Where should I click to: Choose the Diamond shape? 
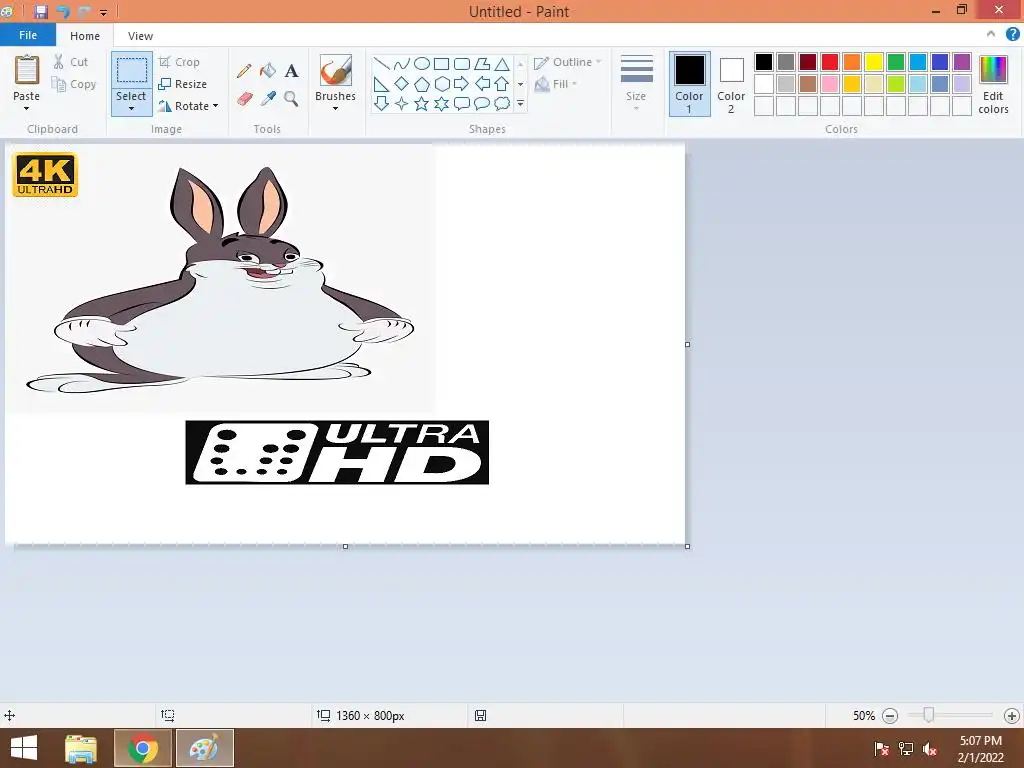click(402, 84)
